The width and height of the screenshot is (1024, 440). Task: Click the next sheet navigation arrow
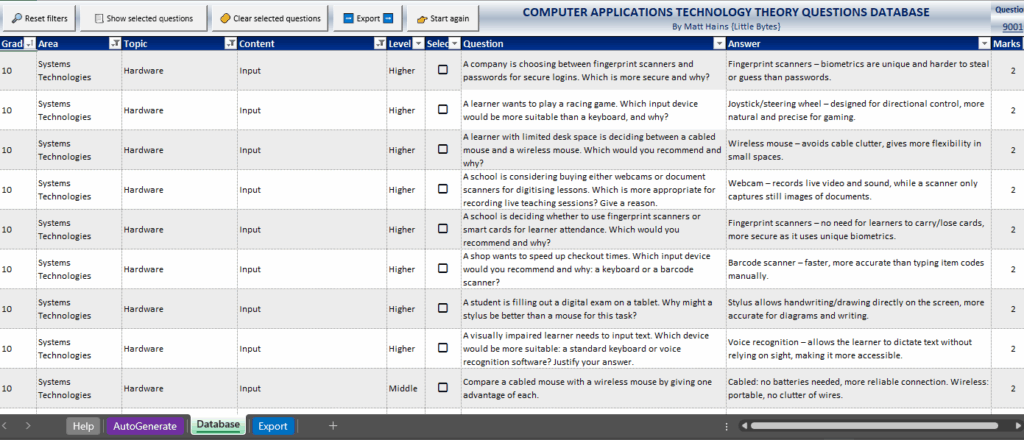point(27,425)
